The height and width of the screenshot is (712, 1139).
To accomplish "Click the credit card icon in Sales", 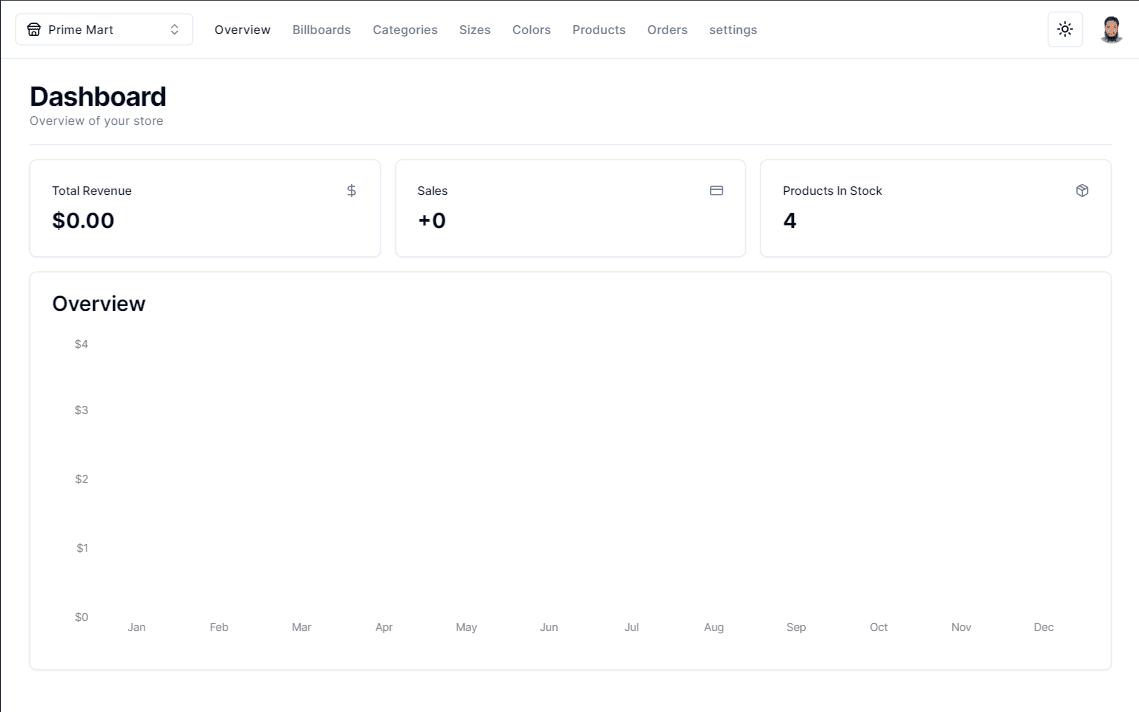I will point(716,190).
